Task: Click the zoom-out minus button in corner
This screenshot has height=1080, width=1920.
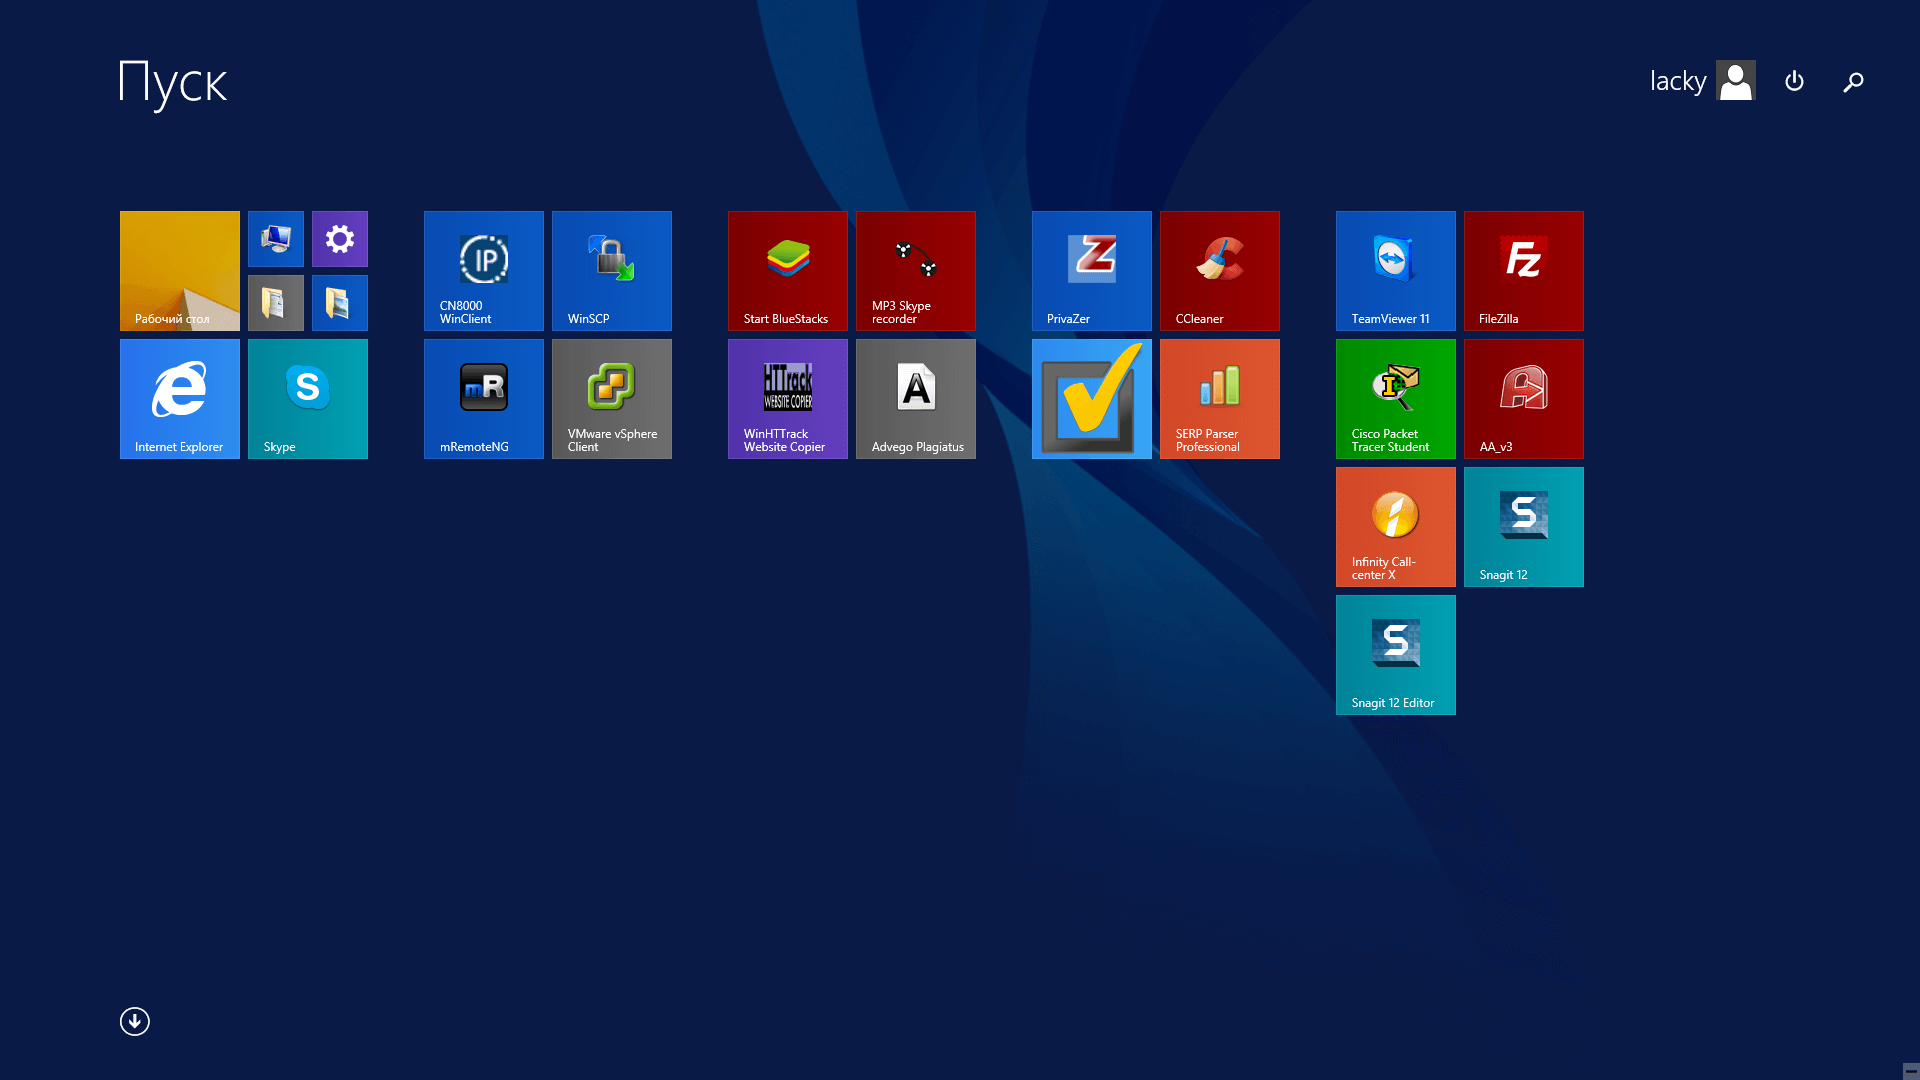Action: (1911, 1071)
